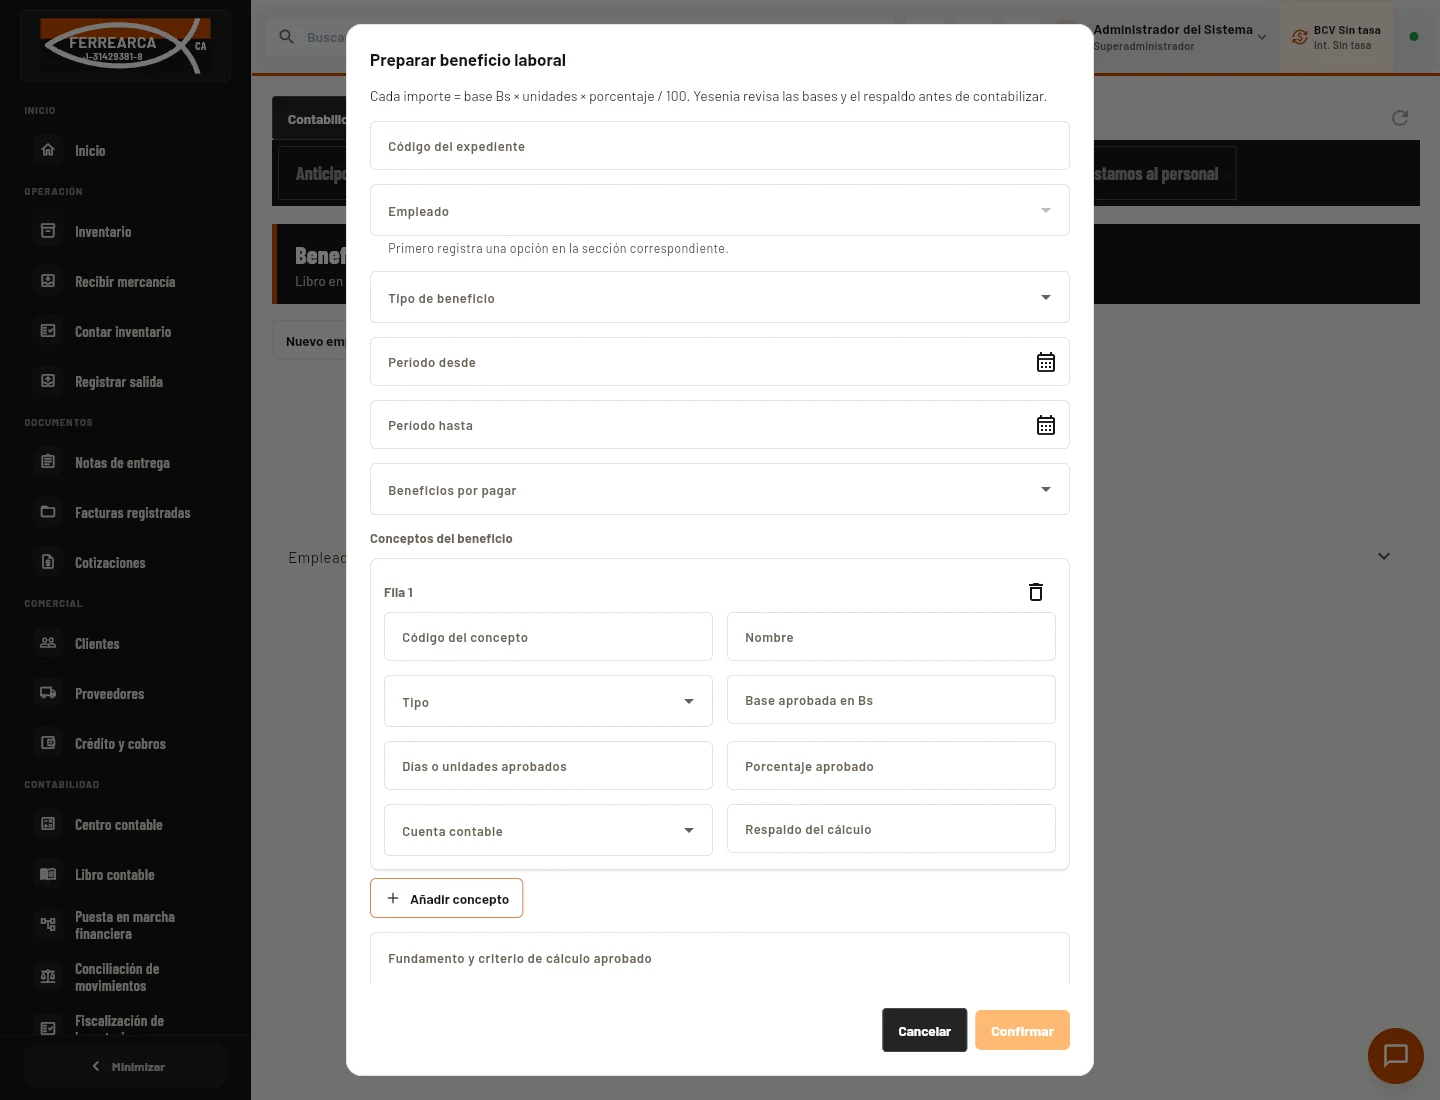
Task: Switch to the Préstamos al personal tab
Action: pos(1156,174)
